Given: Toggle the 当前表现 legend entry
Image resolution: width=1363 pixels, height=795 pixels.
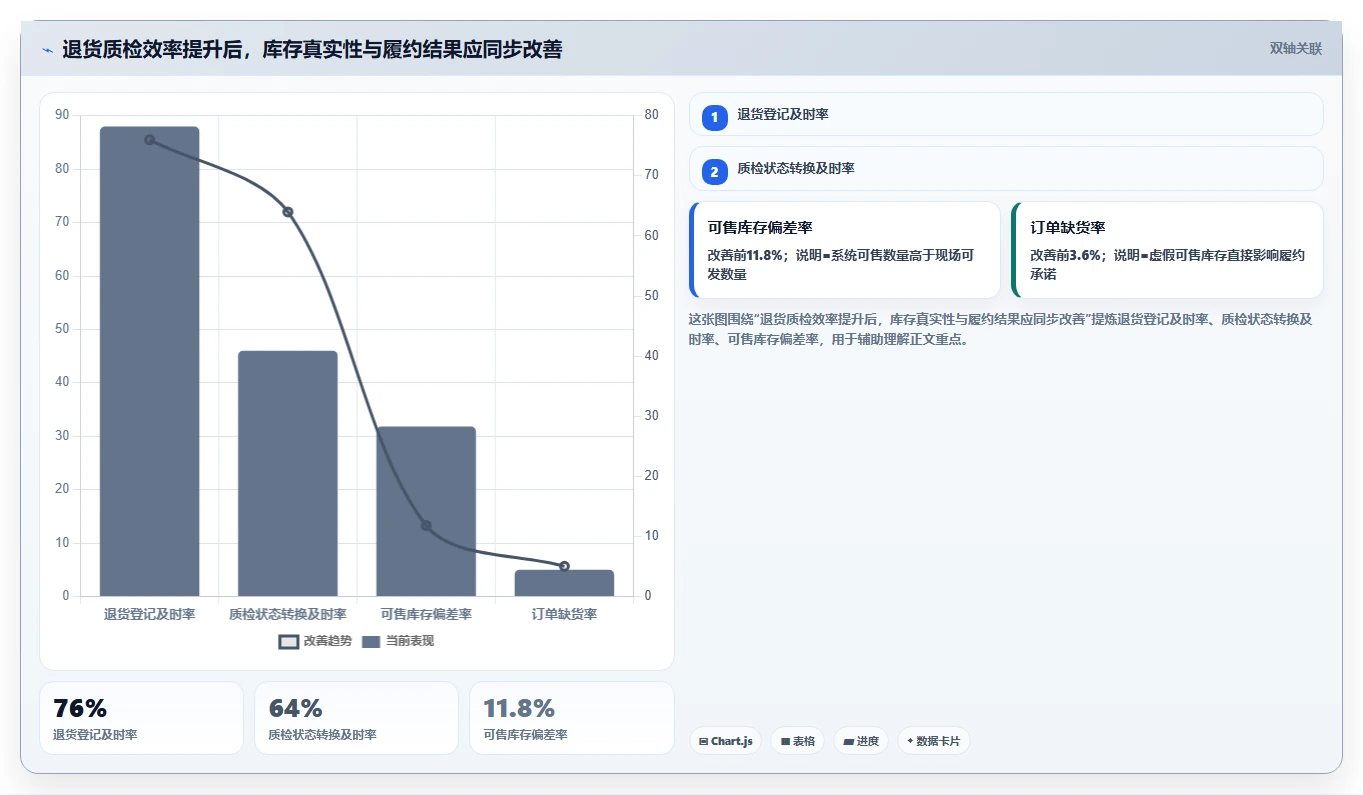Looking at the screenshot, I should coord(398,641).
